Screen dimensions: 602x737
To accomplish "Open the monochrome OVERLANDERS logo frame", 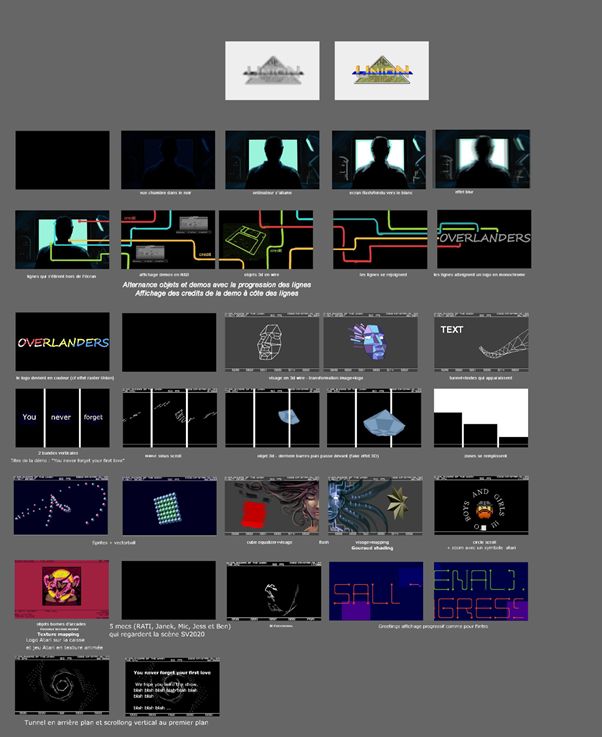I will point(484,239).
